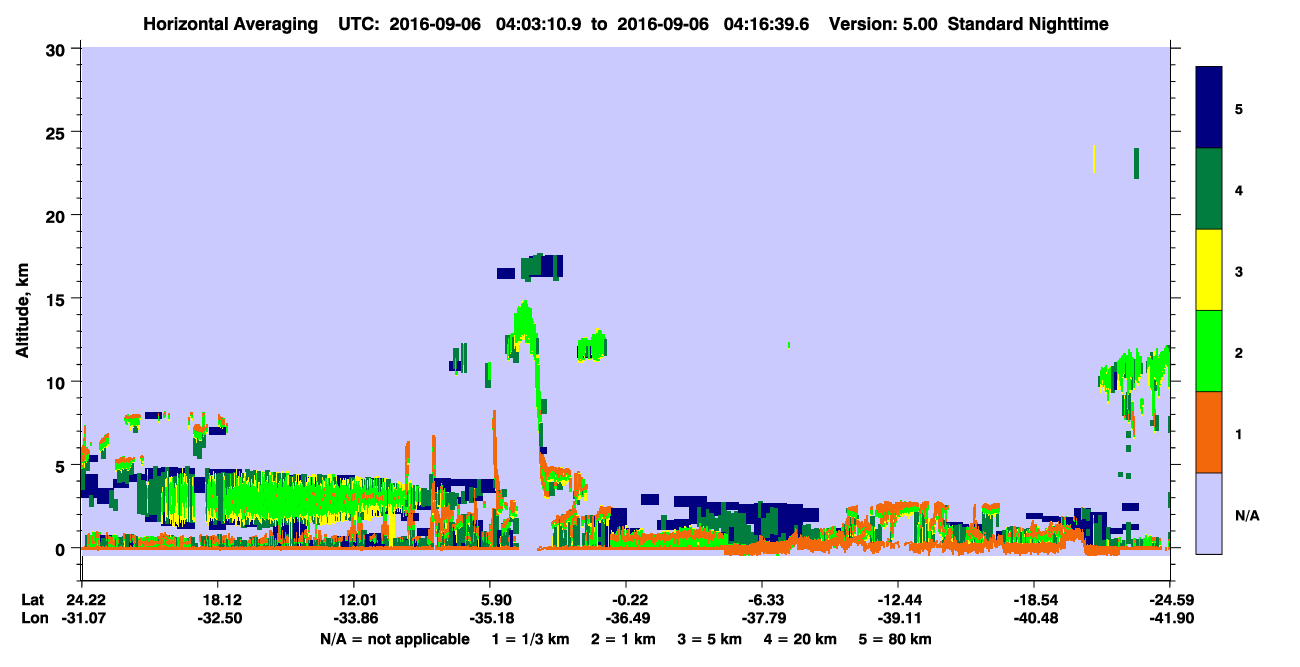1300x667 pixels.
Task: Click the tall green convective tower near 14 km
Action: point(523,325)
